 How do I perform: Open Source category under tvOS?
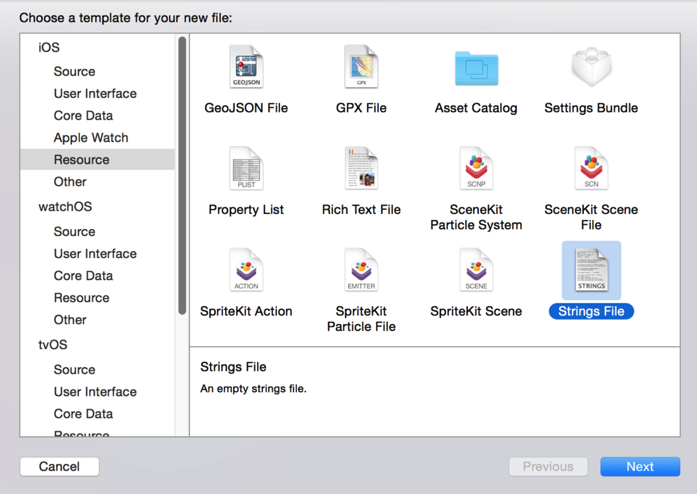[74, 369]
